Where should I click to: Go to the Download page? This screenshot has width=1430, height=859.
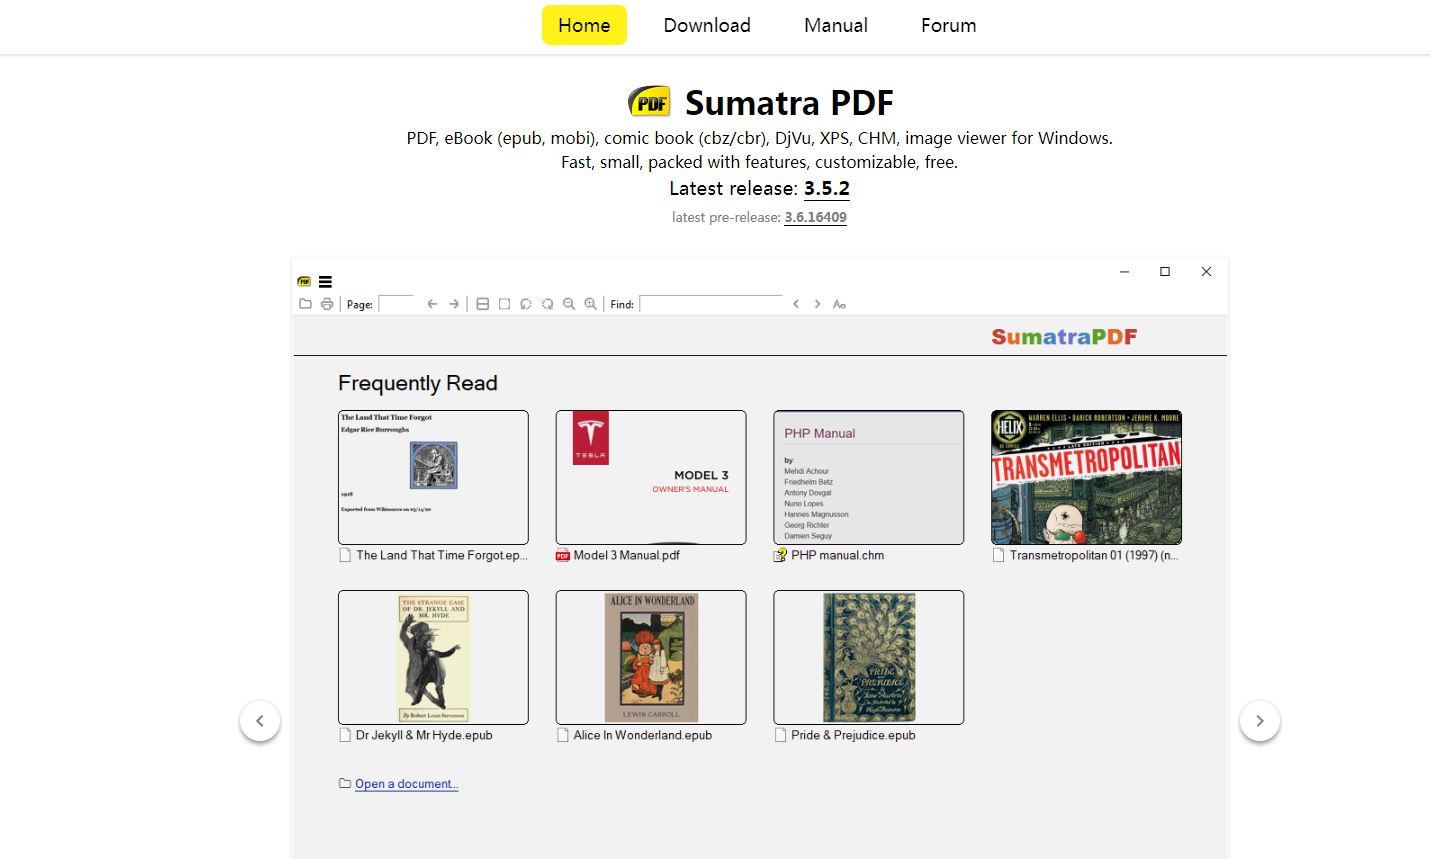(x=707, y=25)
